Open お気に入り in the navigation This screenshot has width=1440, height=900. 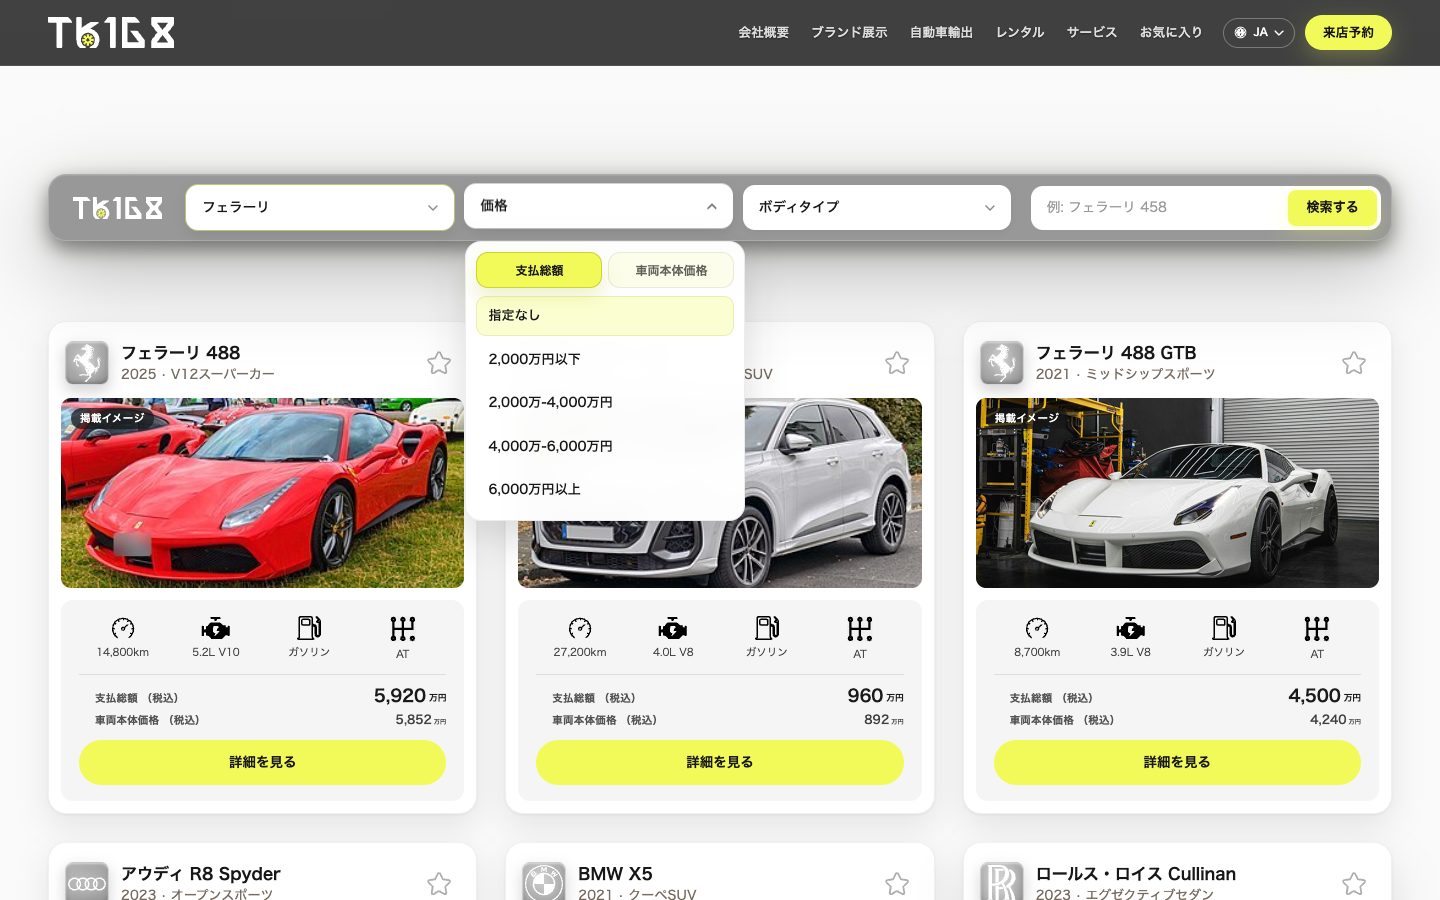tap(1171, 33)
